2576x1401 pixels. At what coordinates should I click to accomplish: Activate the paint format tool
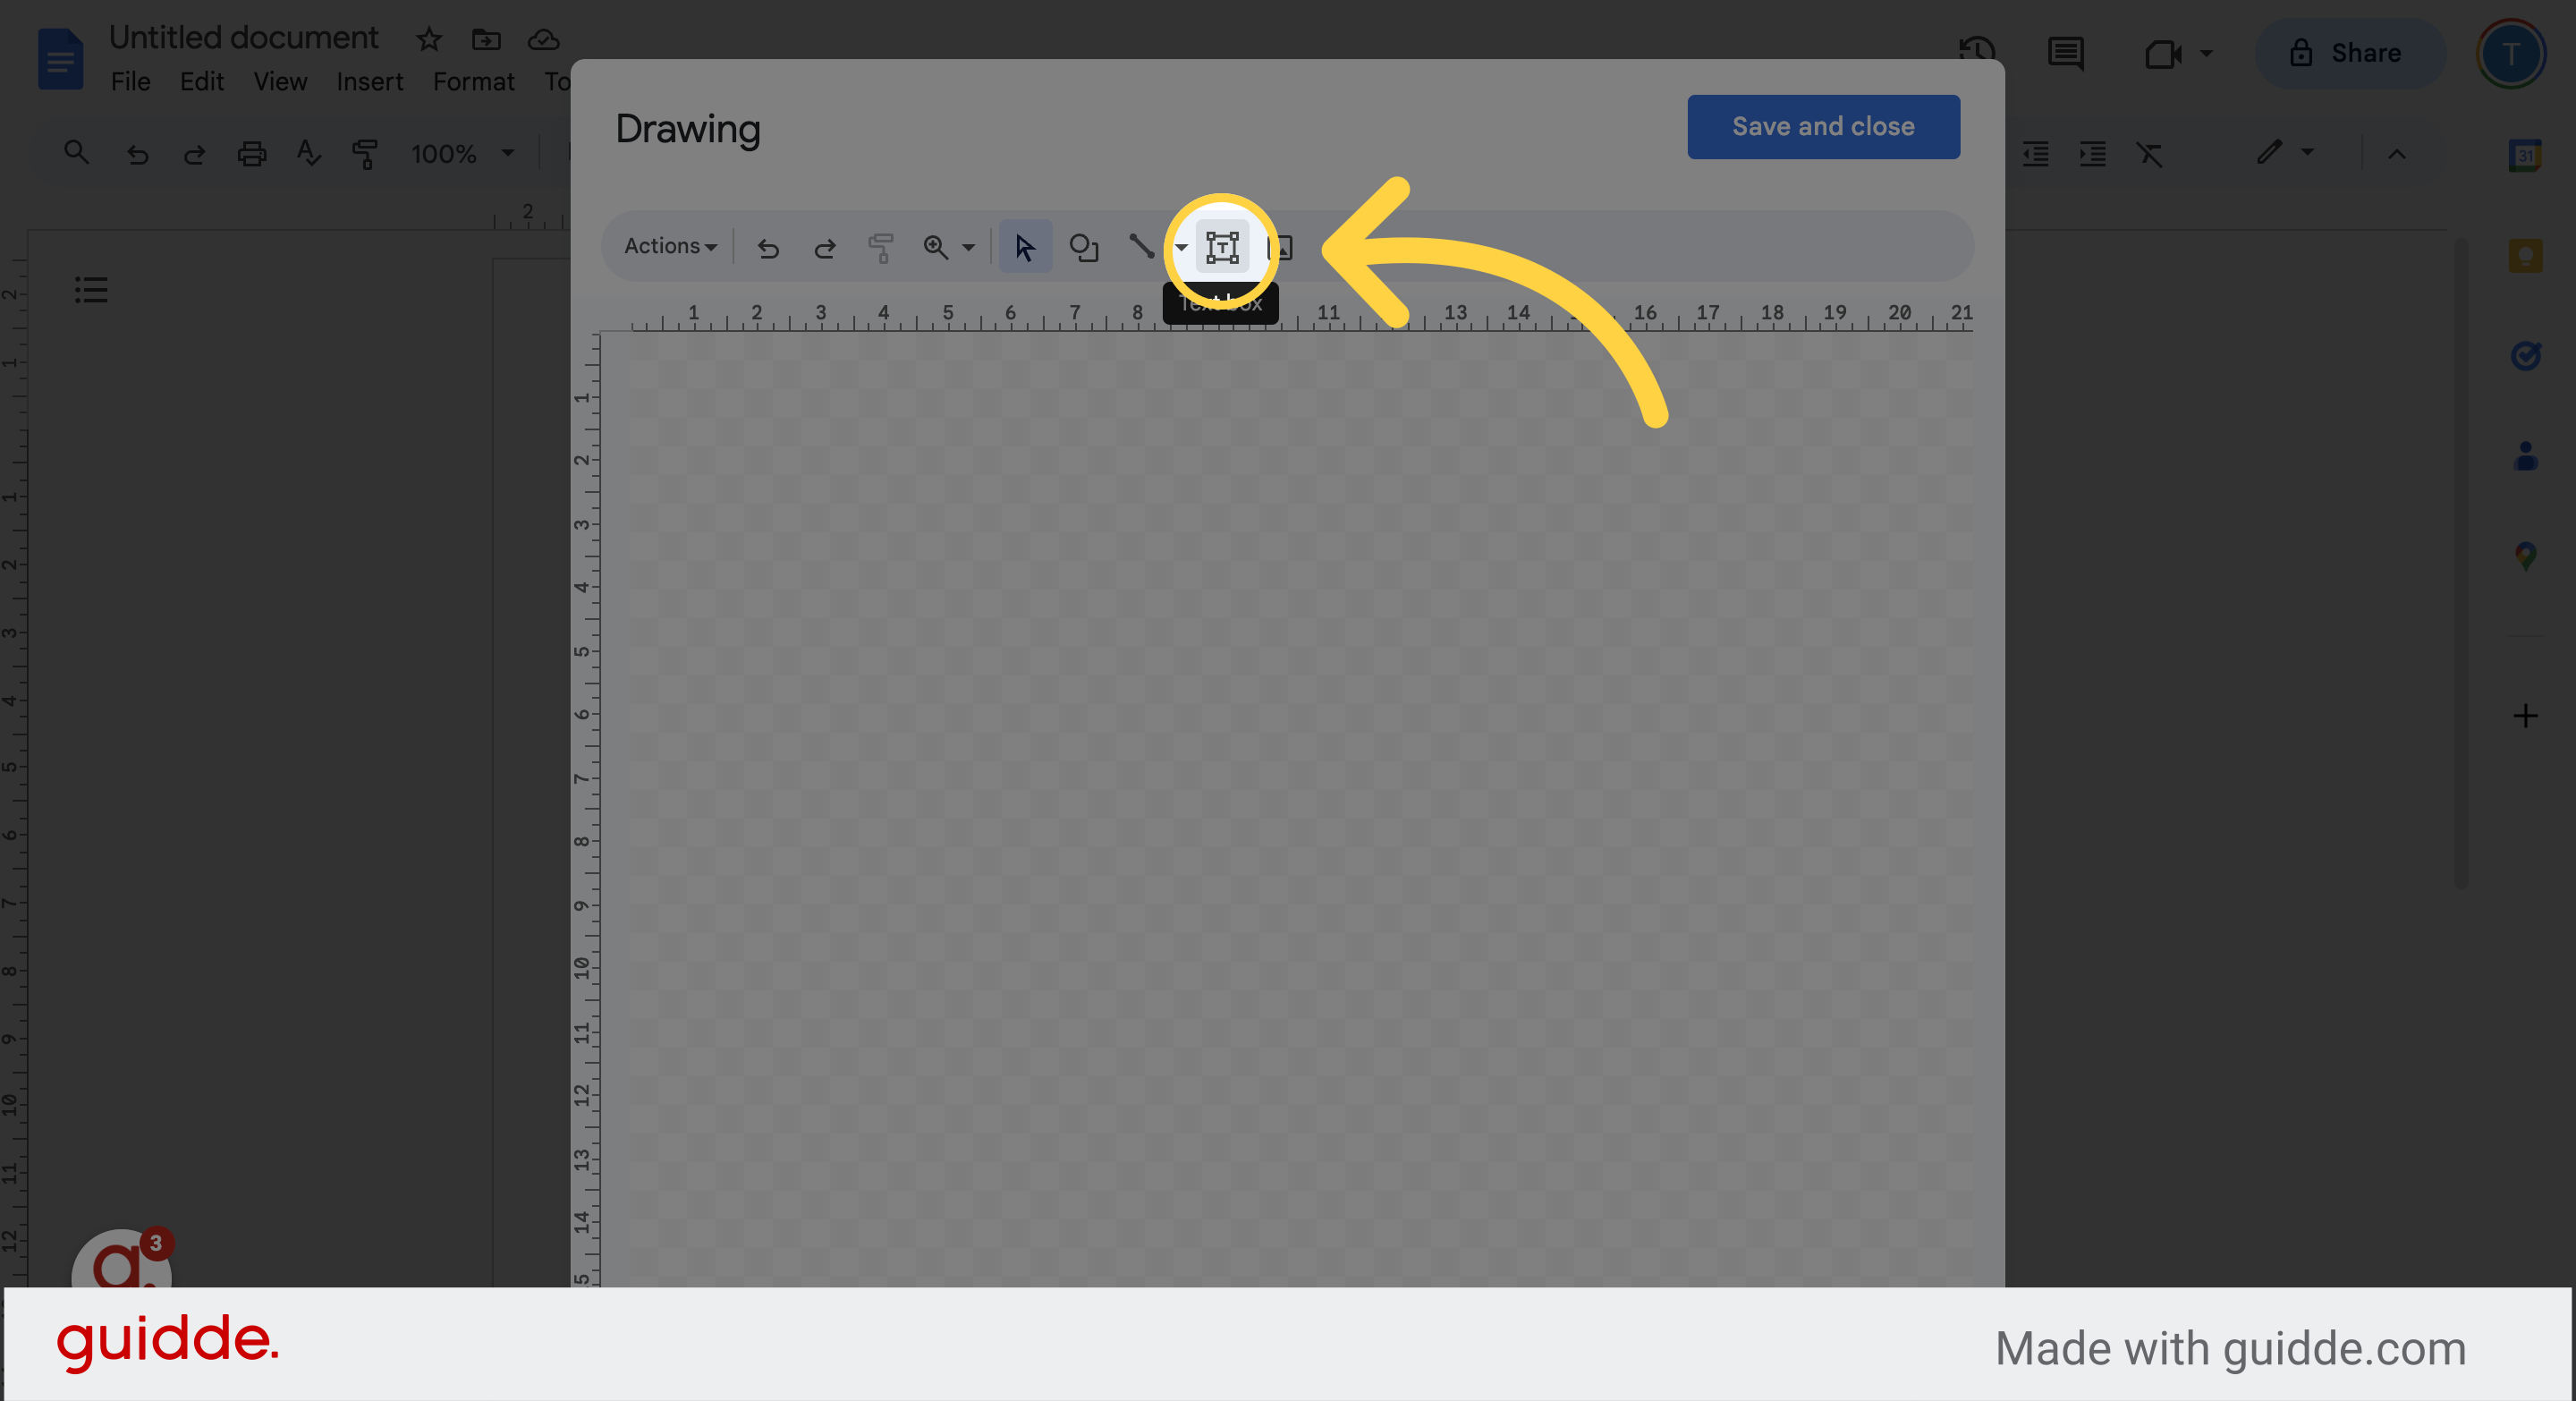[881, 246]
